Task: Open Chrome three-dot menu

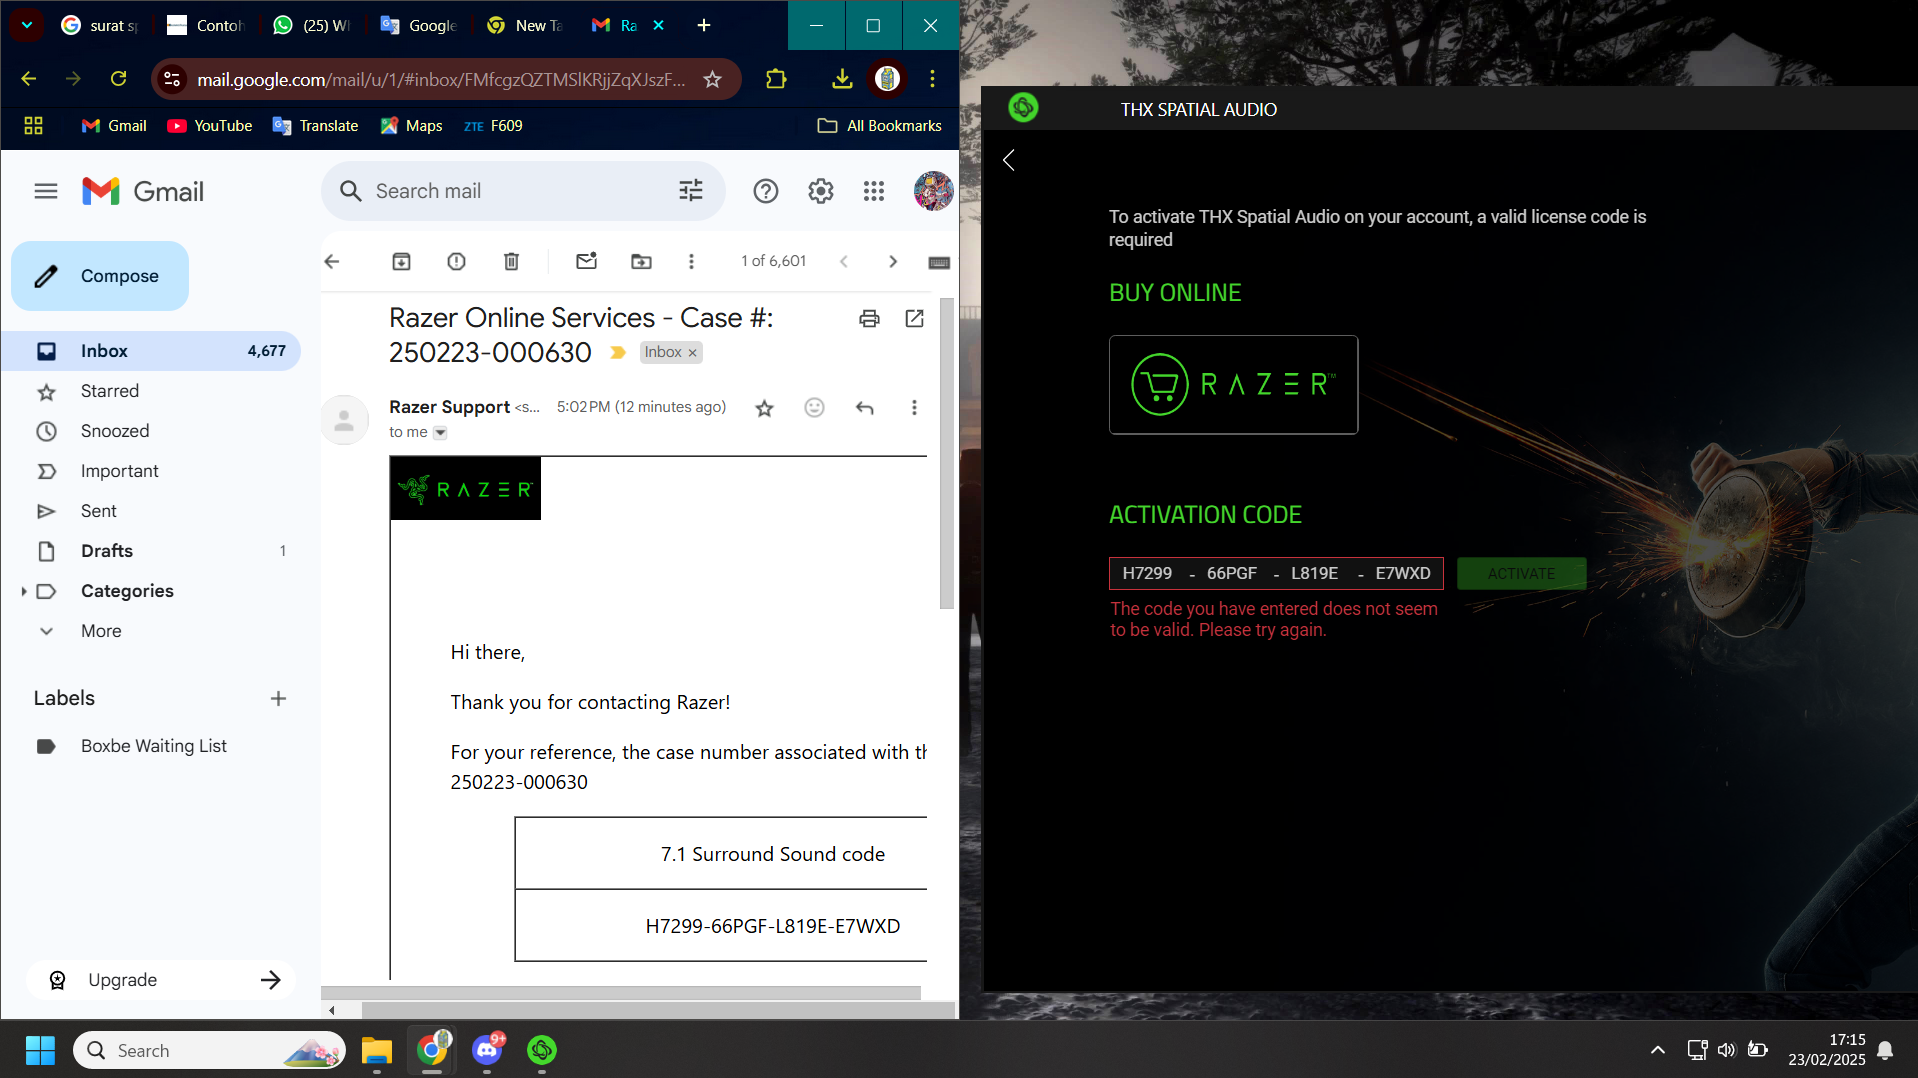Action: 932,79
